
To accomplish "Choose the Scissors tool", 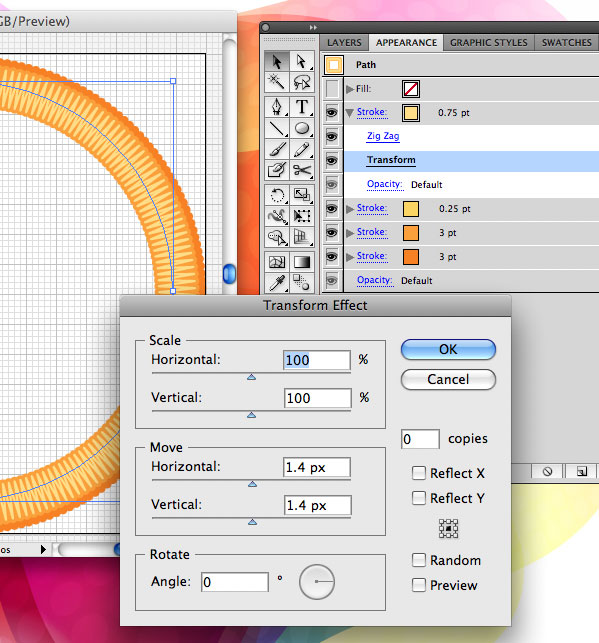I will (x=302, y=170).
